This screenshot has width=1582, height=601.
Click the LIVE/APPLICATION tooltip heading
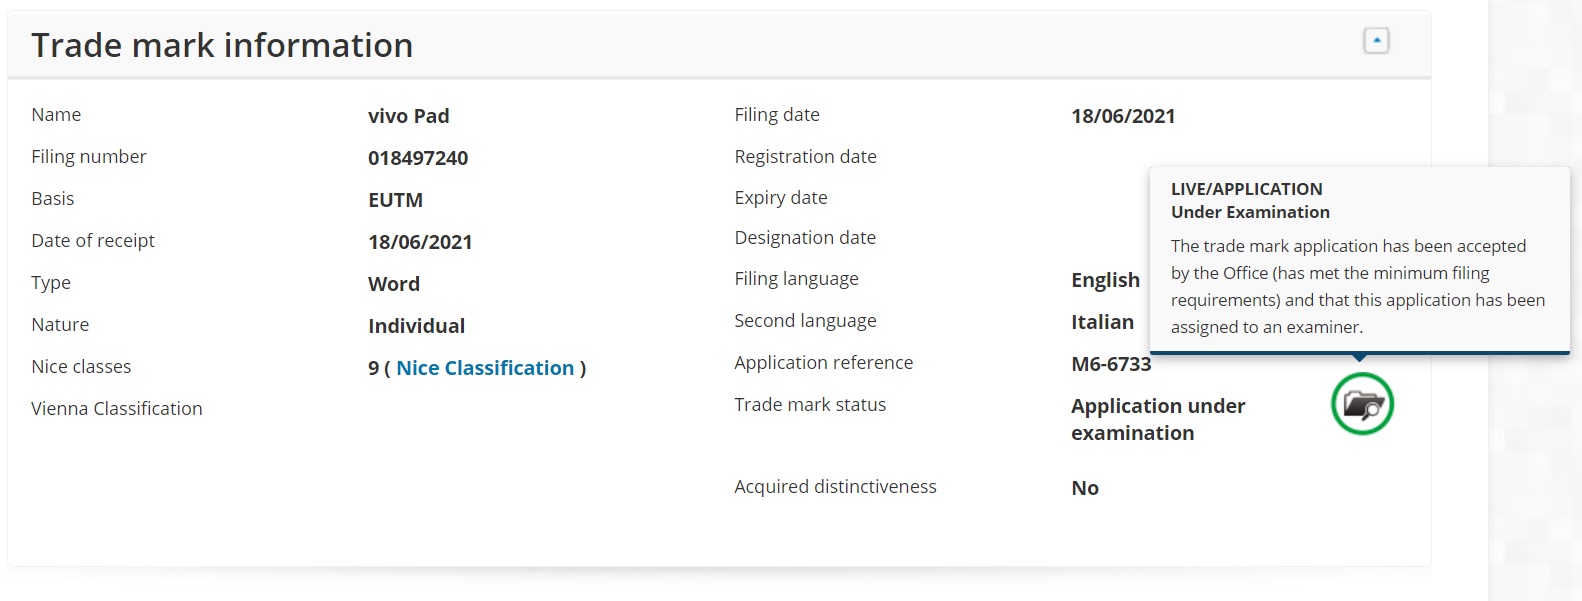1247,189
